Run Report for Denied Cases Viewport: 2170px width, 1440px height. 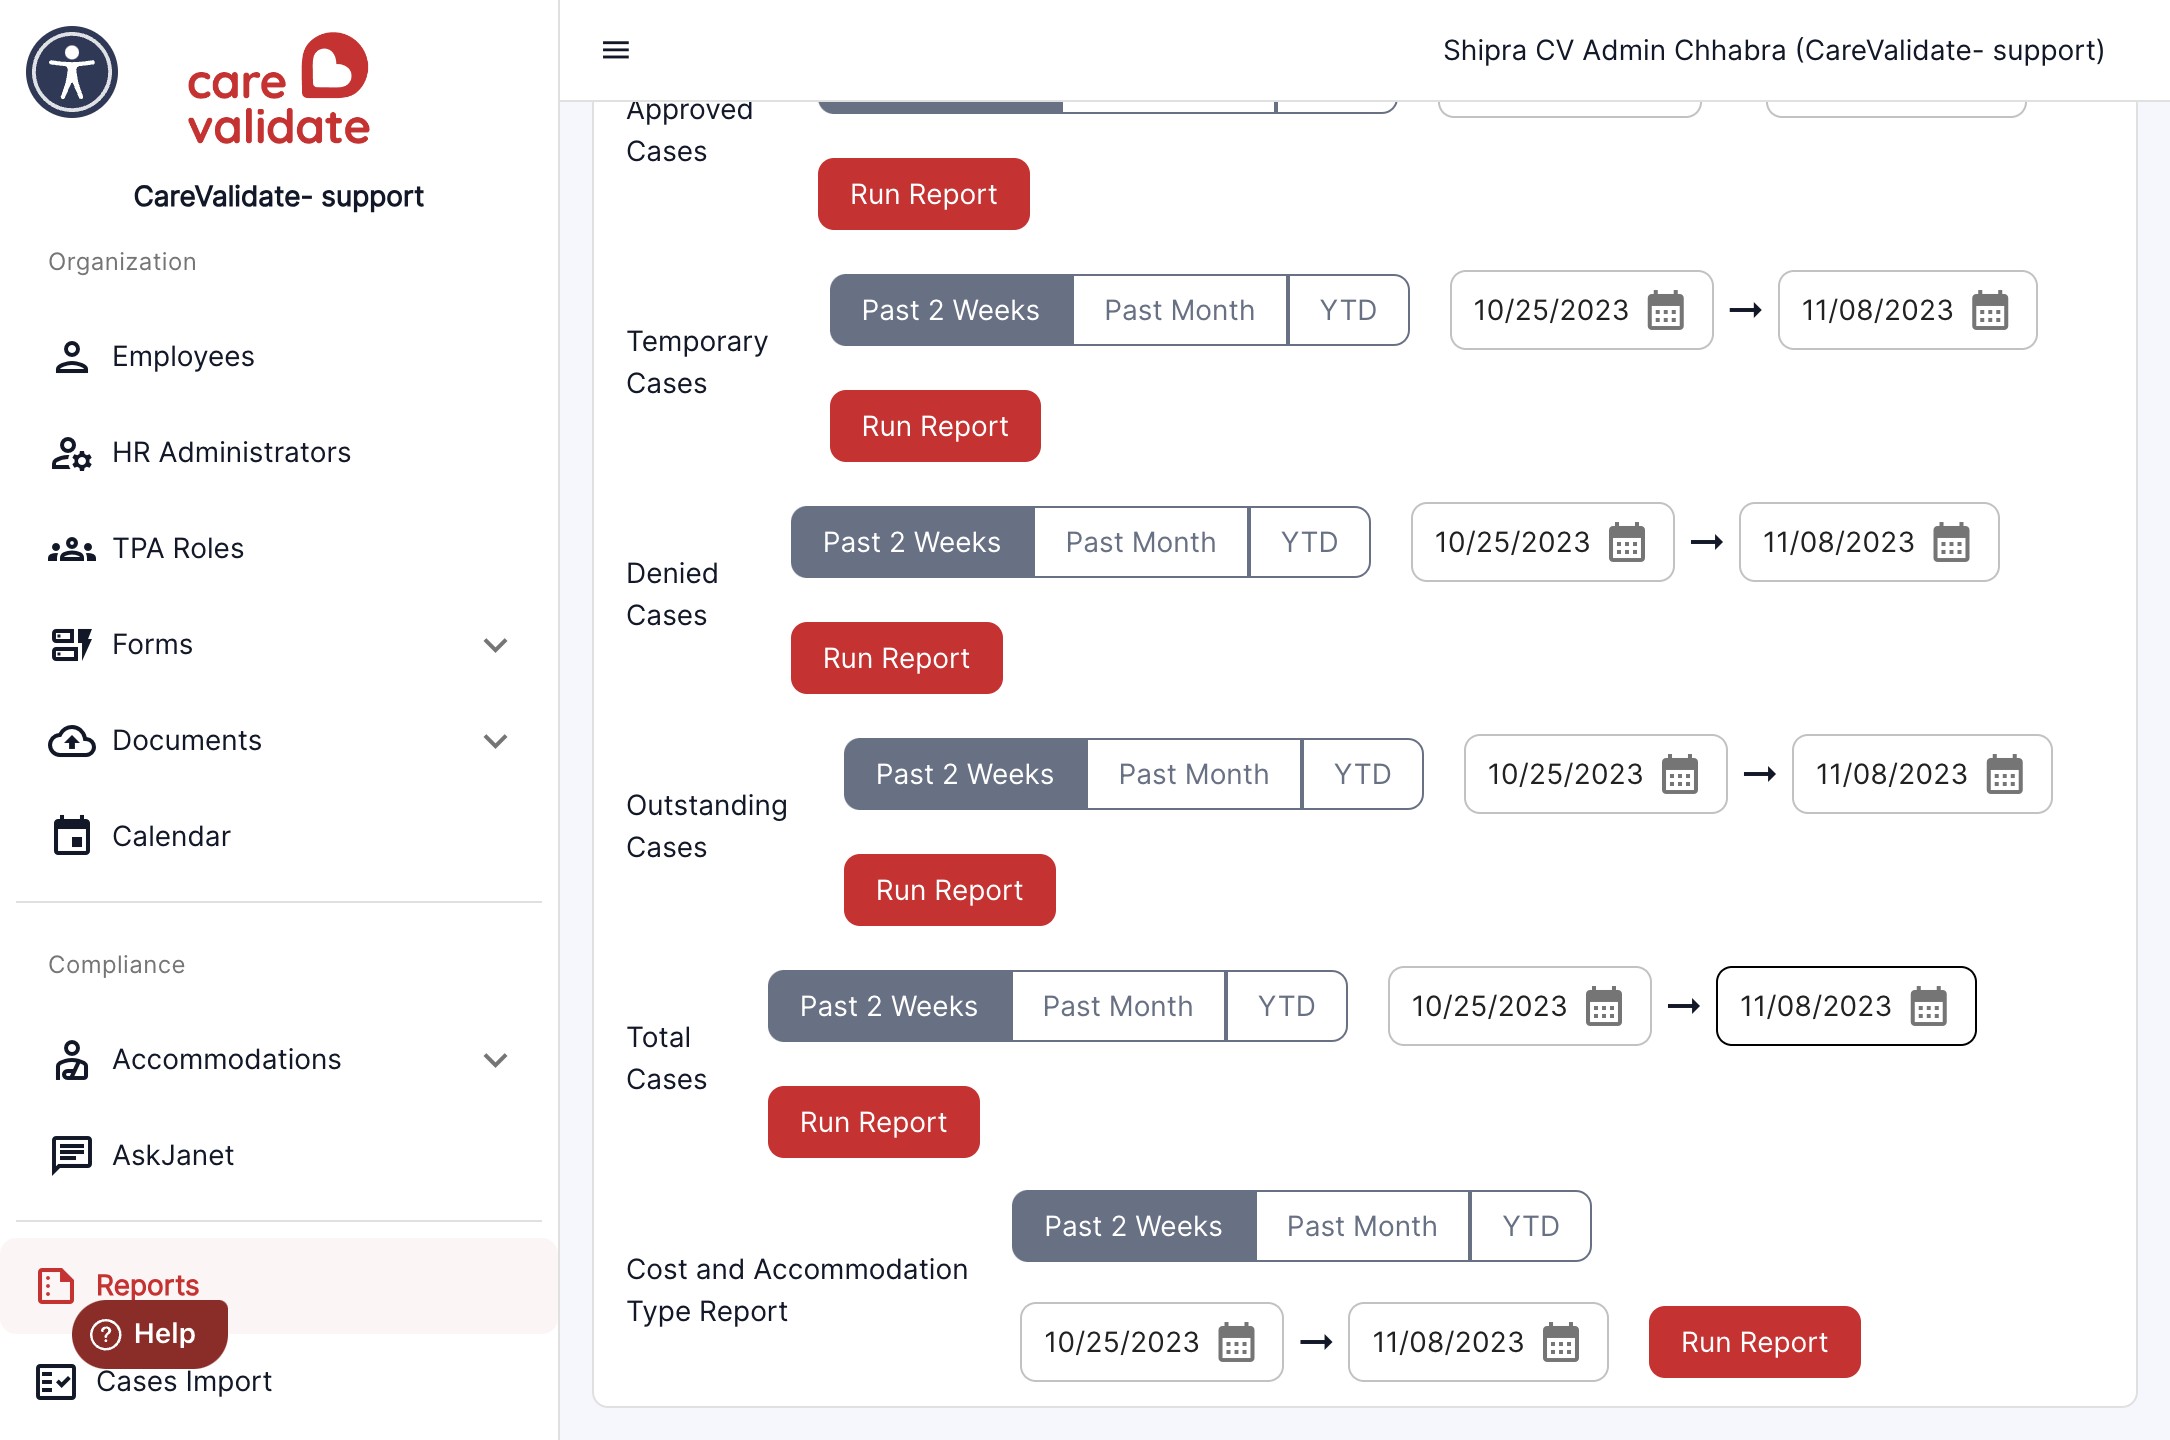(x=896, y=658)
